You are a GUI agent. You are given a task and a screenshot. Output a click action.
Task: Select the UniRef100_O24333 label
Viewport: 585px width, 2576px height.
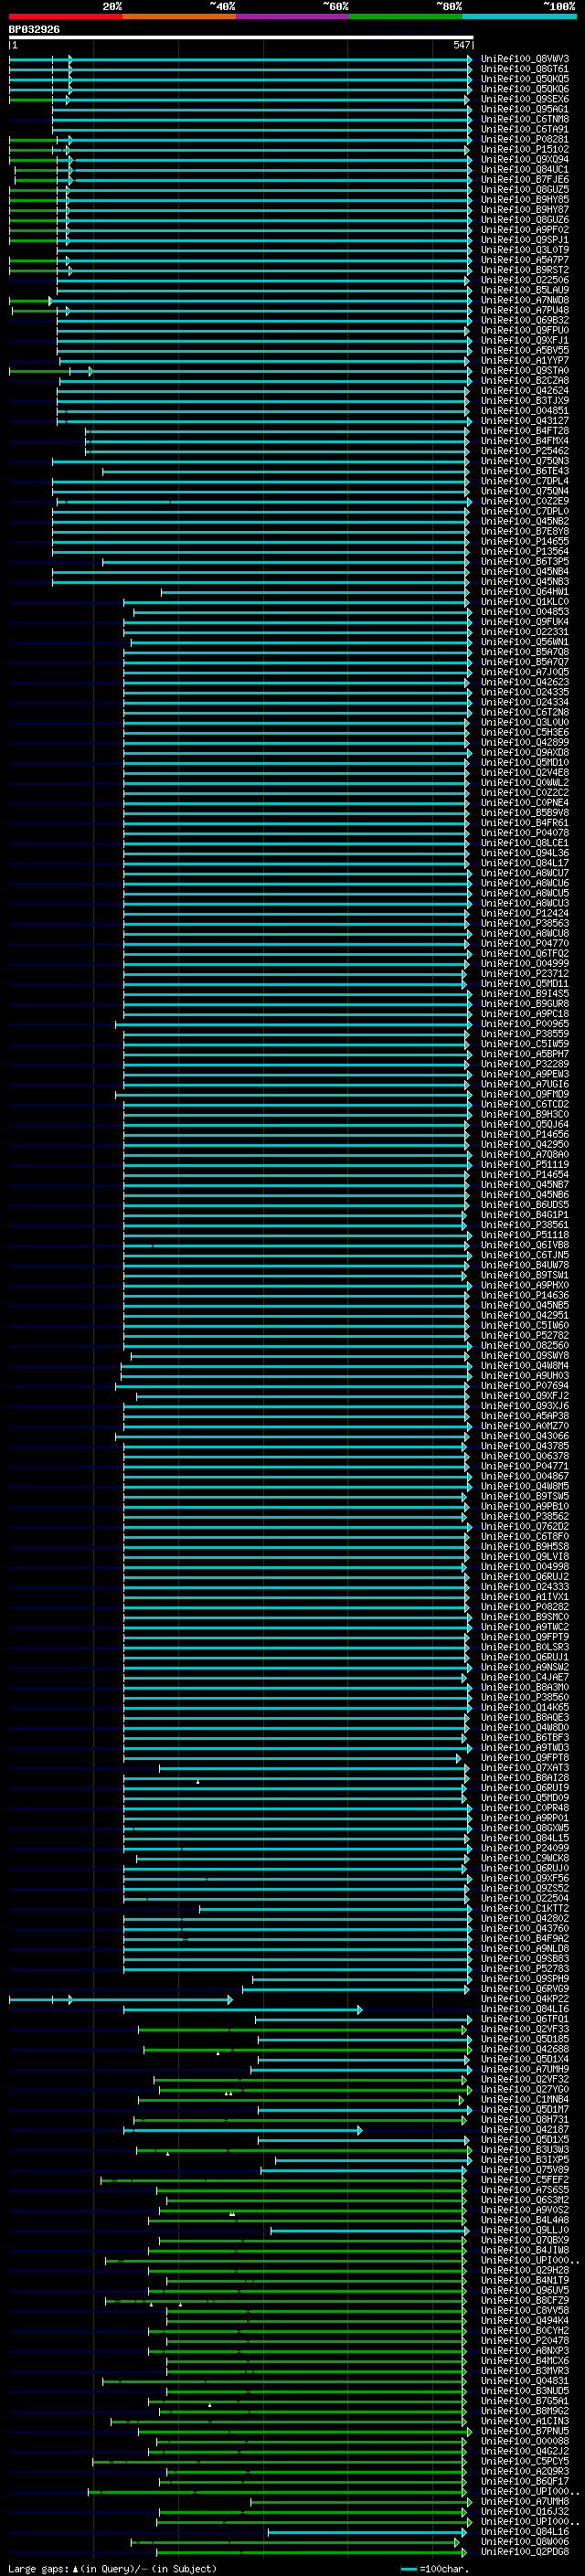[524, 1587]
